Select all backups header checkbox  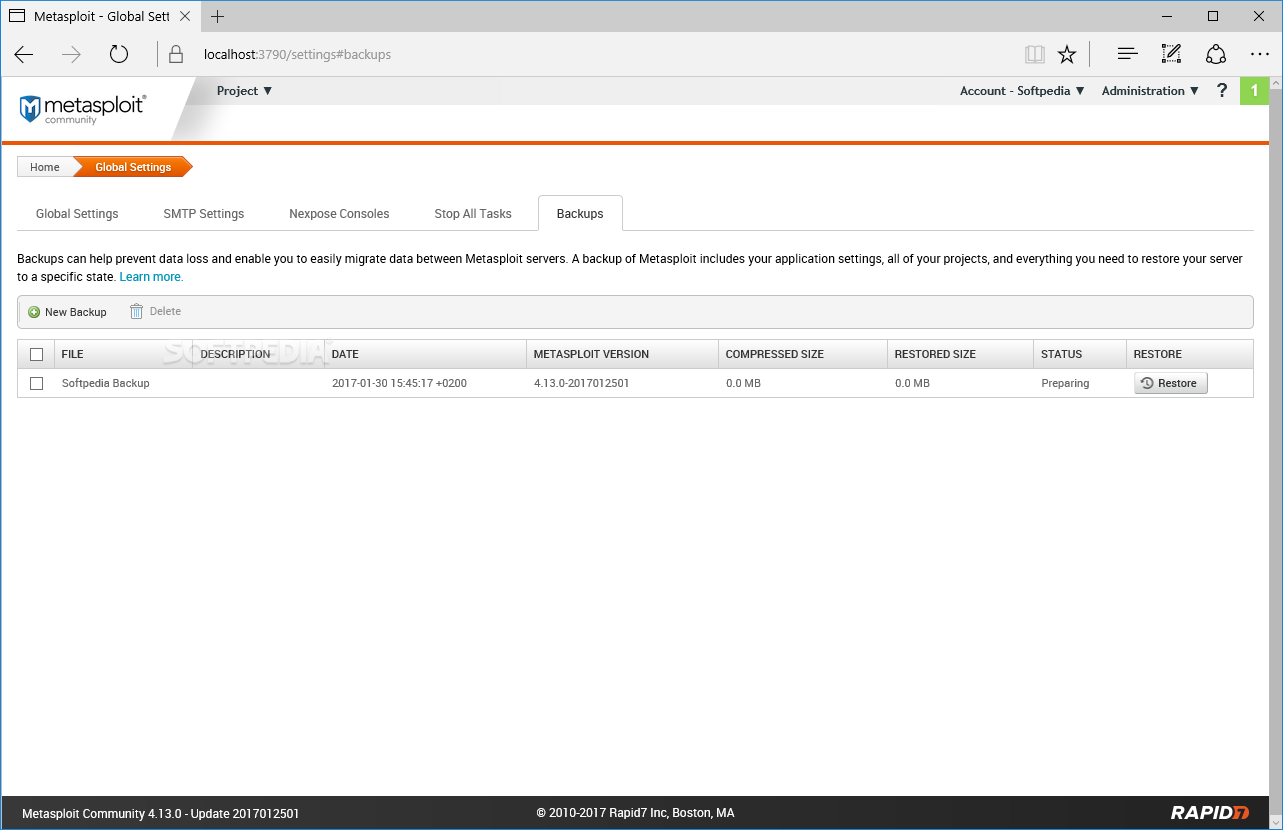[x=37, y=354]
